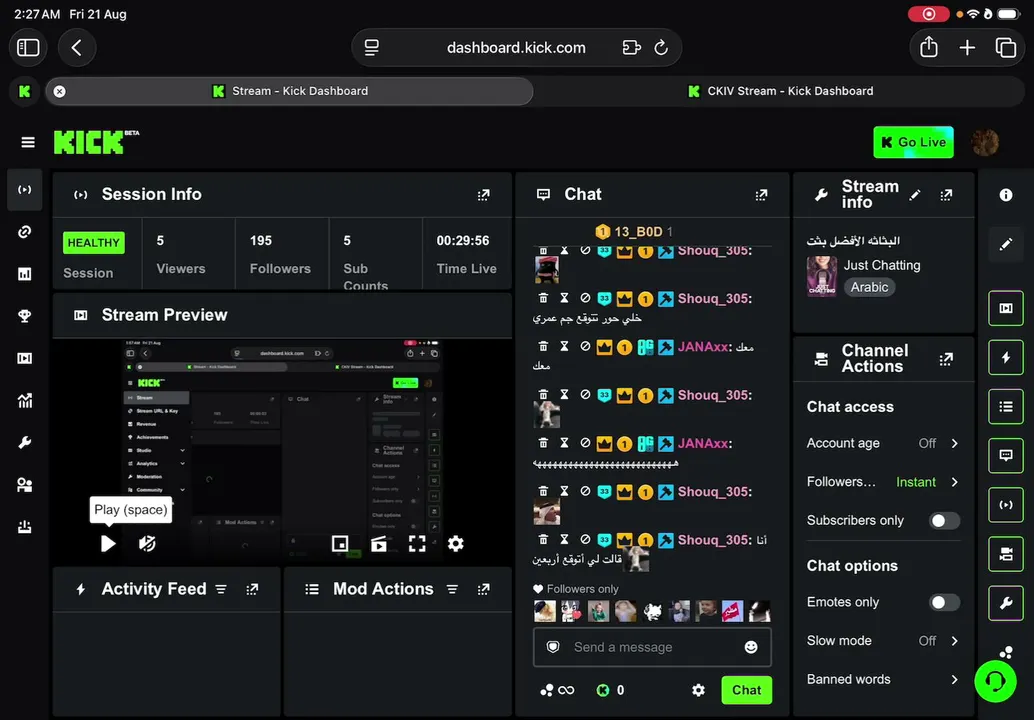Screen dimensions: 1034x720
Task: Click the Just Chatting category link
Action: coord(882,266)
